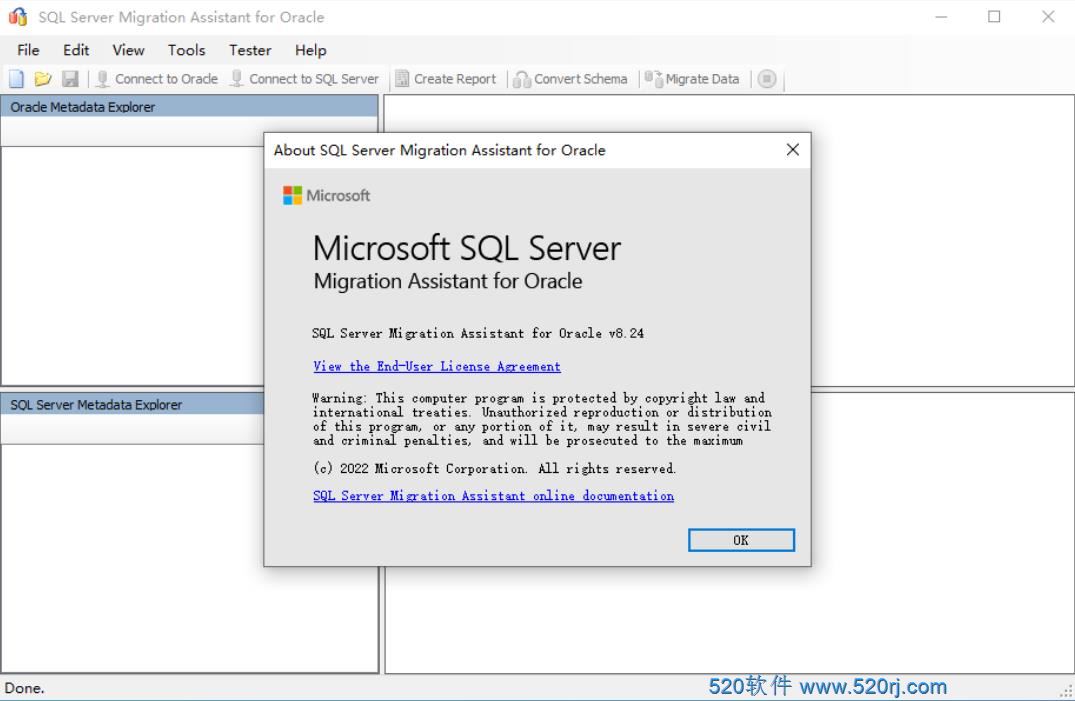Image resolution: width=1075 pixels, height=701 pixels.
Task: Close the About dialog with X
Action: coord(793,150)
